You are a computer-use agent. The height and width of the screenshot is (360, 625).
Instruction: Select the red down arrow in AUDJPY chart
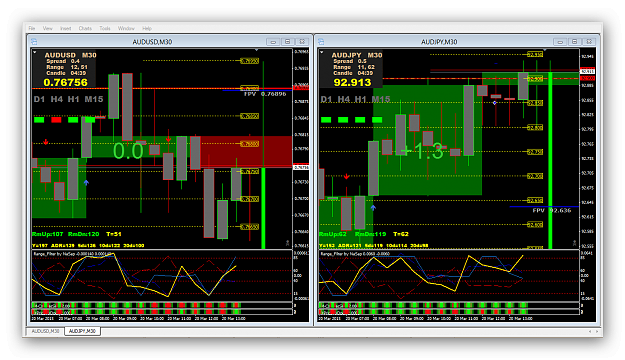click(346, 176)
